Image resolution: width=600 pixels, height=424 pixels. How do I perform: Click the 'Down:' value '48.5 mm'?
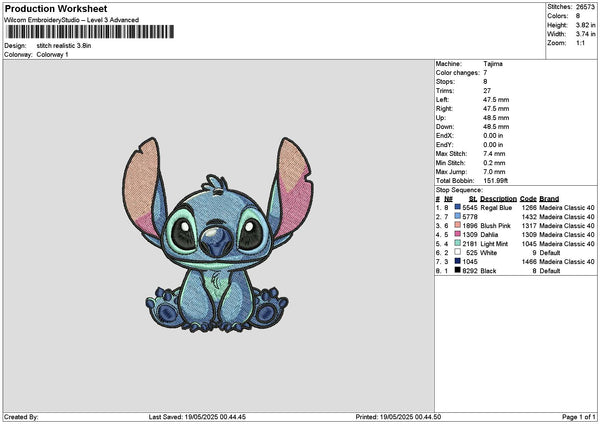pyautogui.click(x=496, y=127)
